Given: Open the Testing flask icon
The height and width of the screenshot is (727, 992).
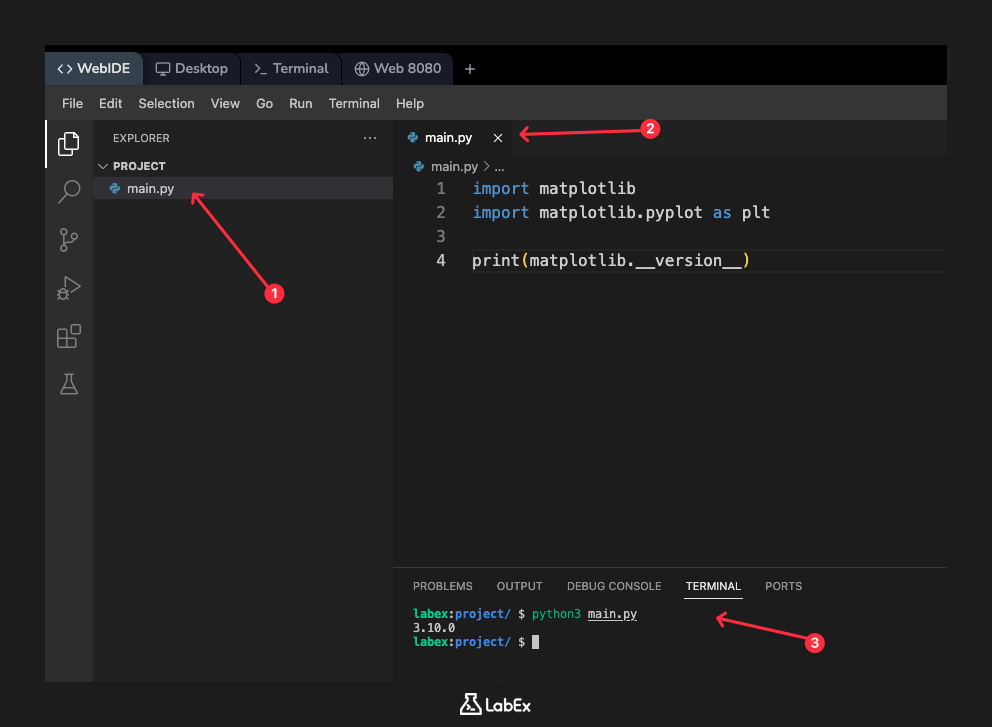Looking at the screenshot, I should (x=68, y=384).
